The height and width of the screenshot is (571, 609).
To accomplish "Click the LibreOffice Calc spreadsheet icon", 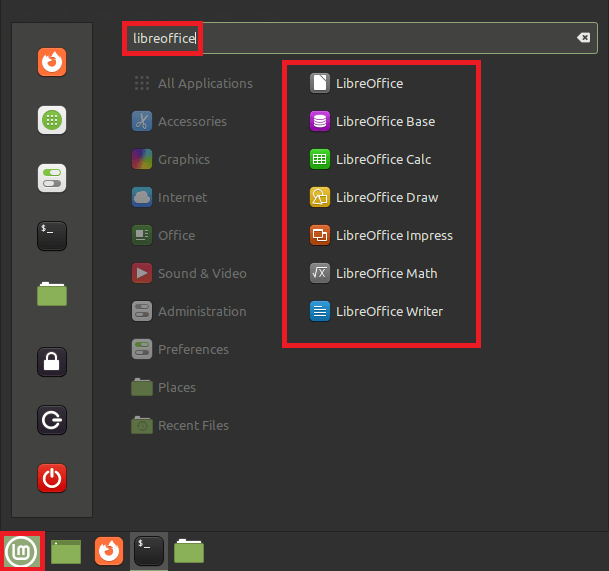I will 320,159.
